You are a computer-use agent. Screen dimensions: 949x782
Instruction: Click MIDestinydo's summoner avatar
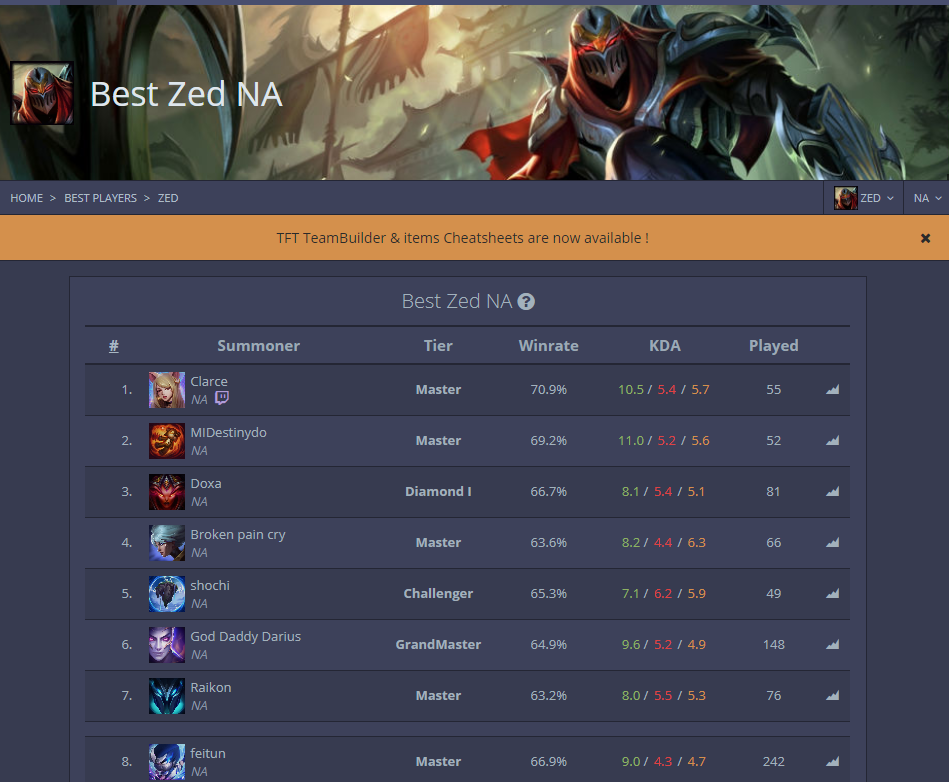[x=166, y=441]
